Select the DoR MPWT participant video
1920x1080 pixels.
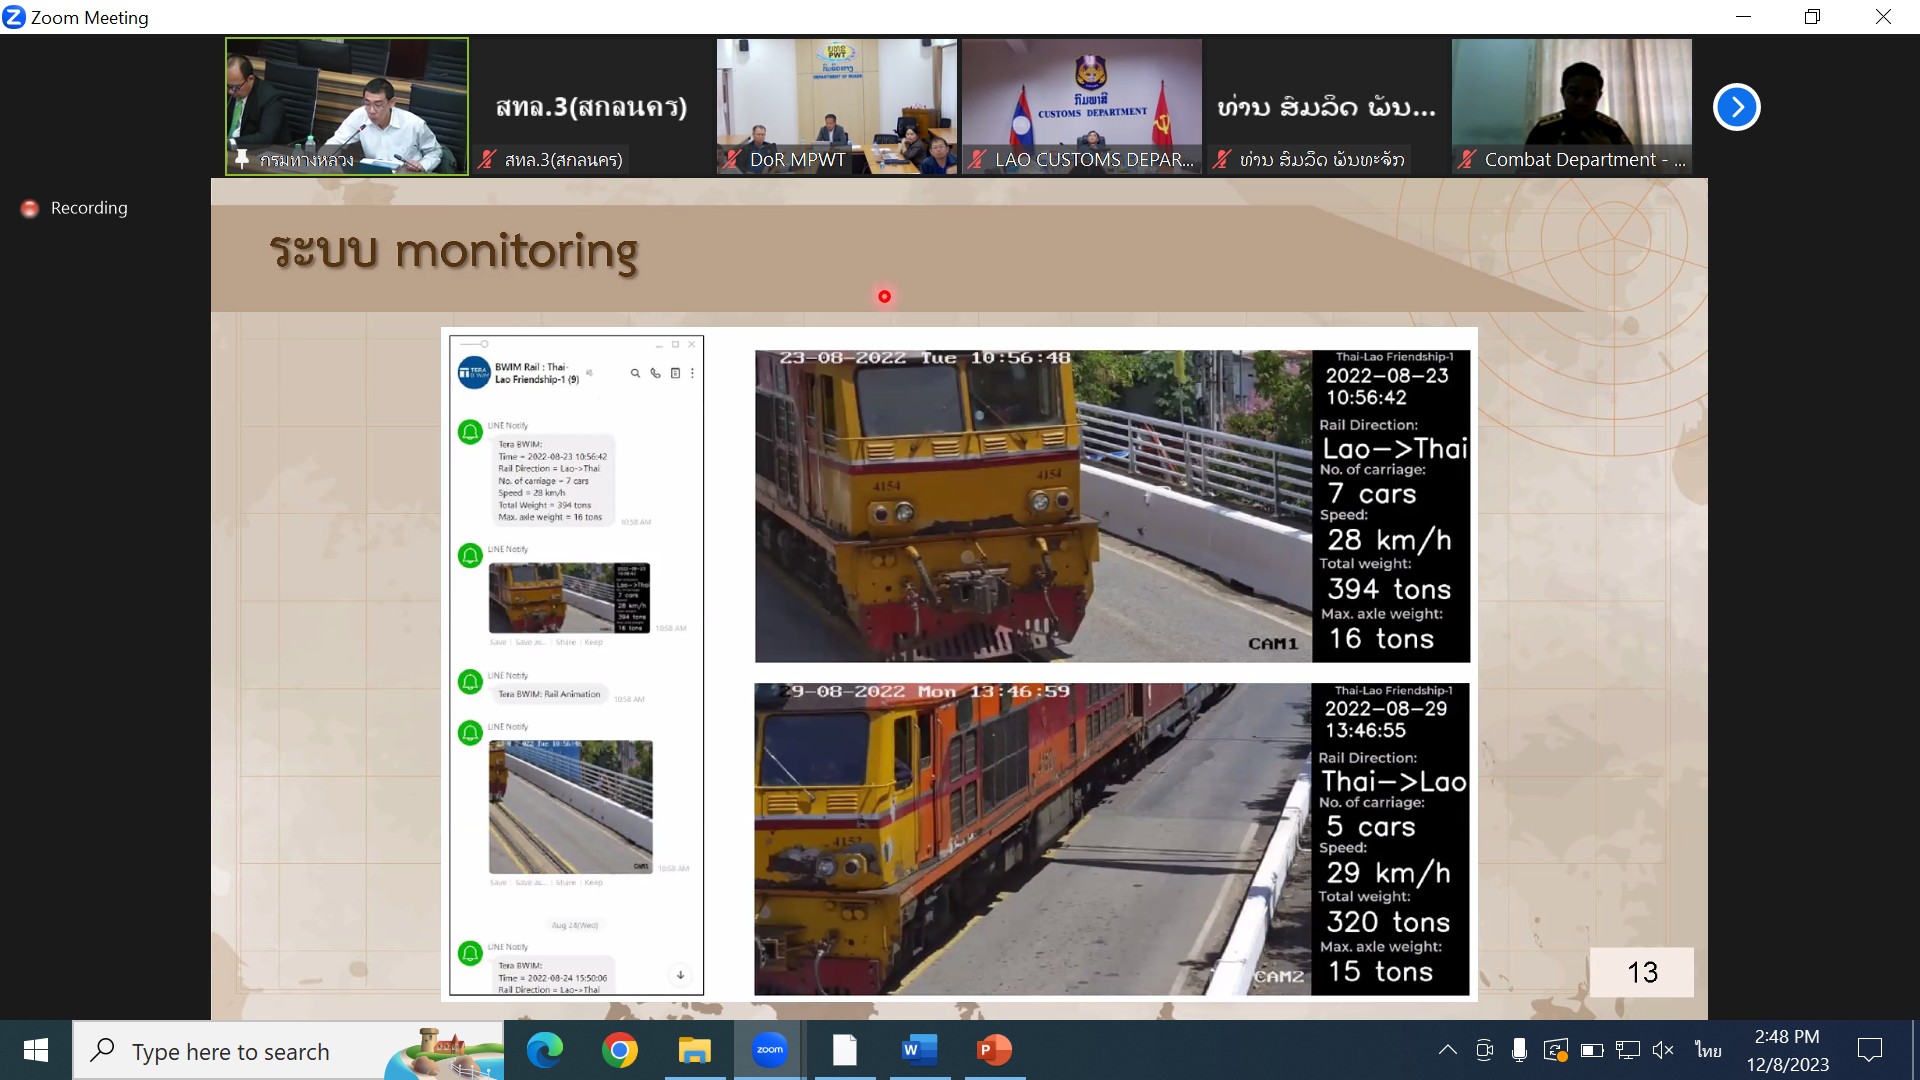pyautogui.click(x=836, y=106)
